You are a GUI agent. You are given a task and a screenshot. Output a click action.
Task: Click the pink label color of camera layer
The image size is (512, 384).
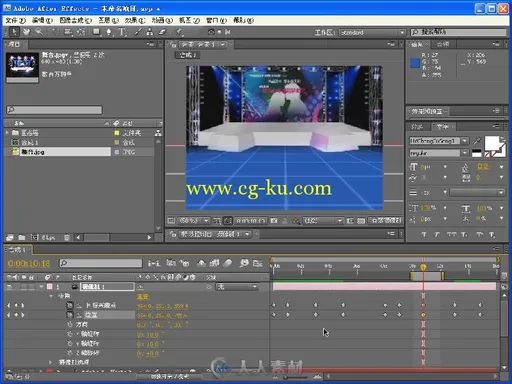[49, 286]
